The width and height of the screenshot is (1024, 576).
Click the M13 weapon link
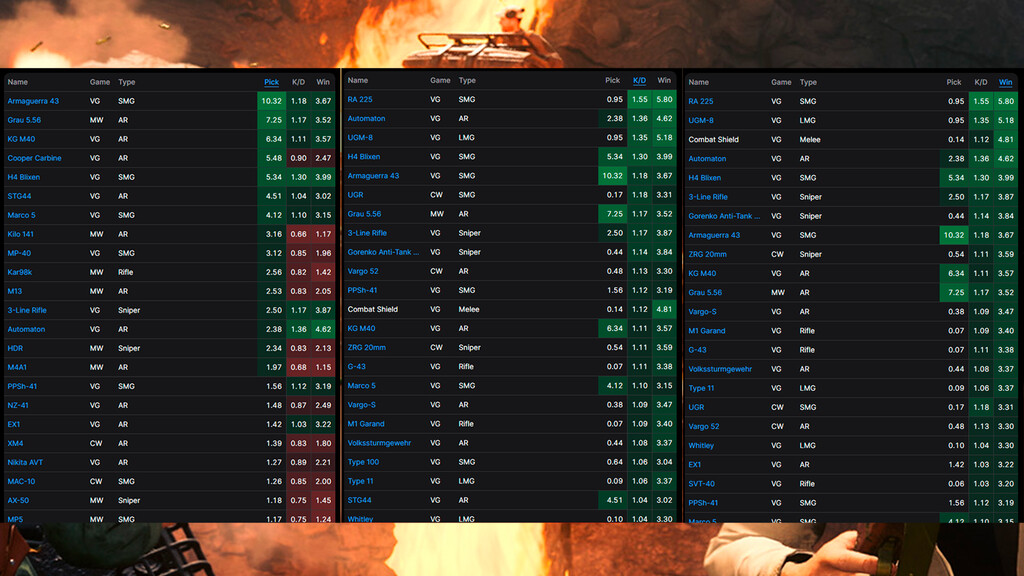pos(14,291)
